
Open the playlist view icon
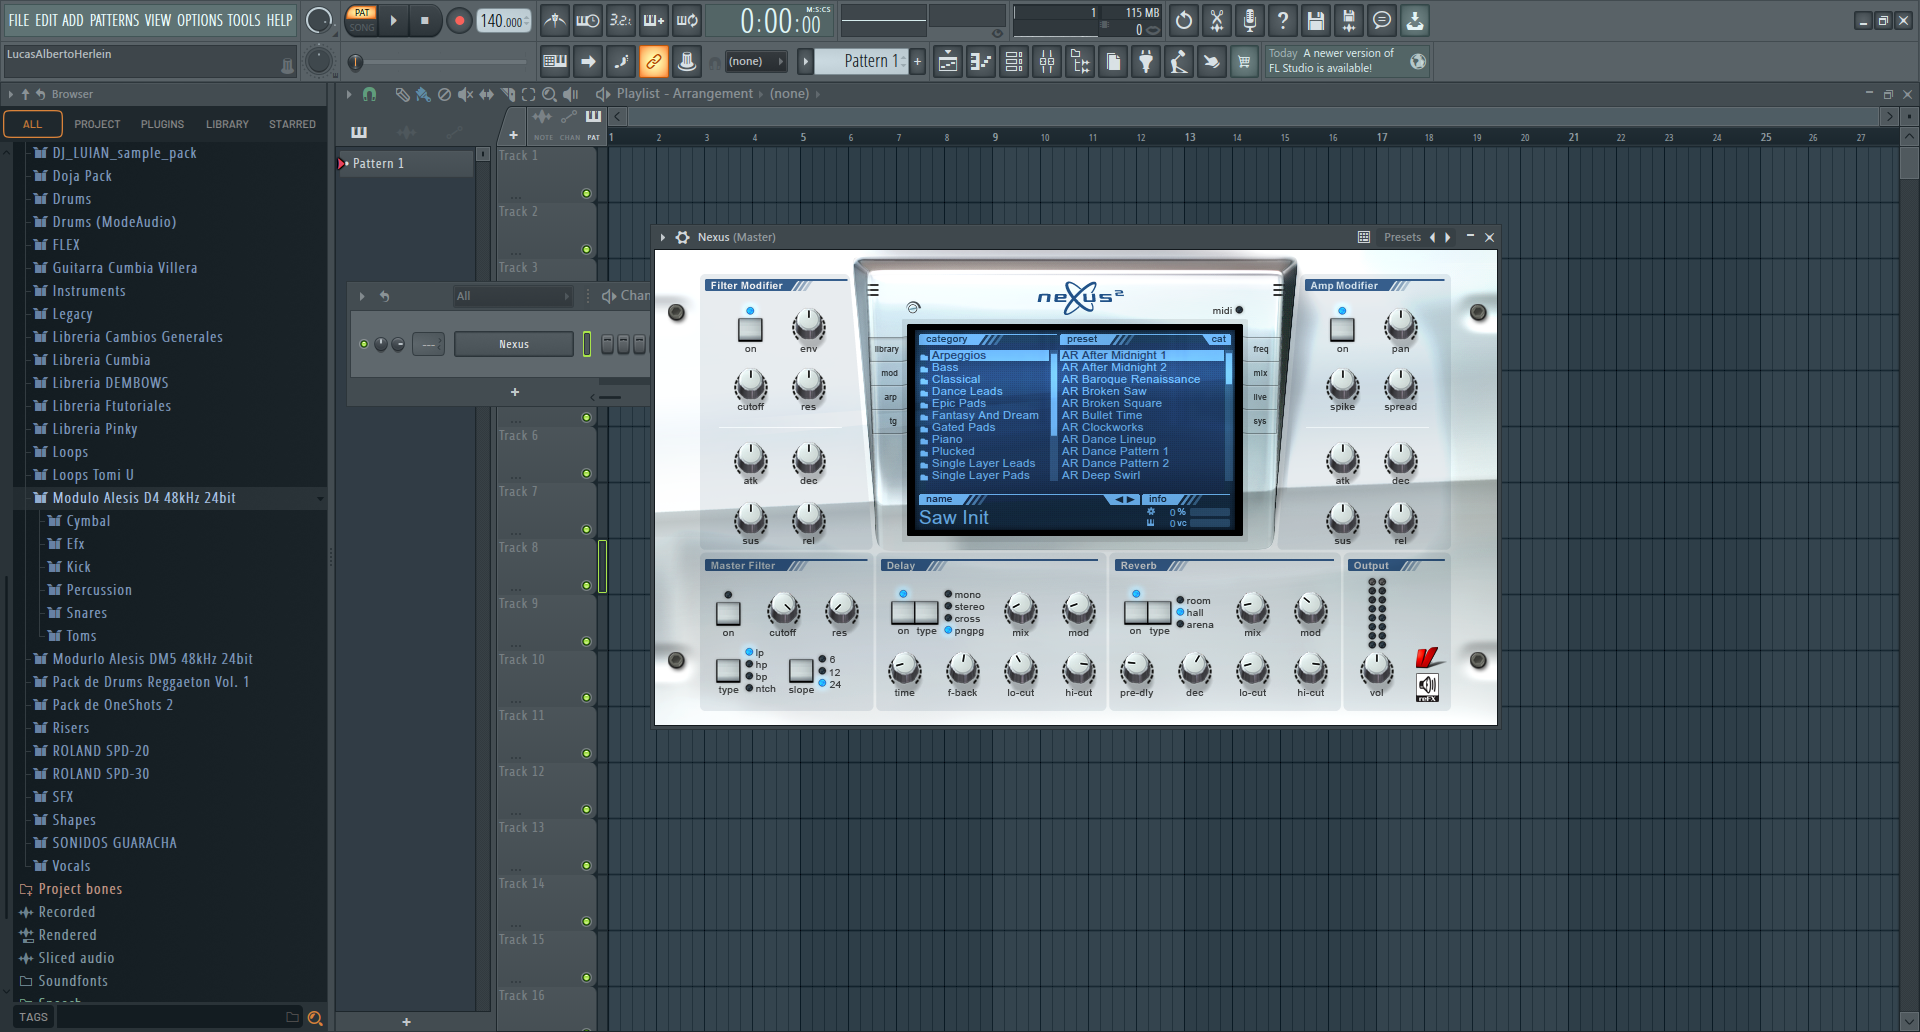947,62
